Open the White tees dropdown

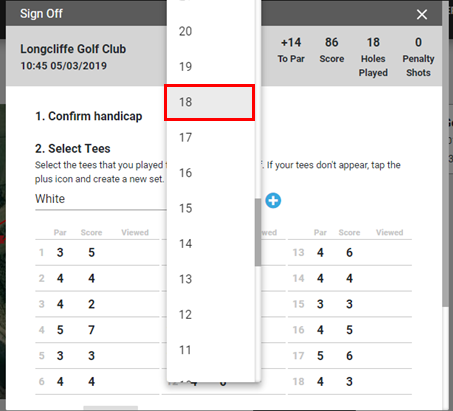(x=101, y=199)
